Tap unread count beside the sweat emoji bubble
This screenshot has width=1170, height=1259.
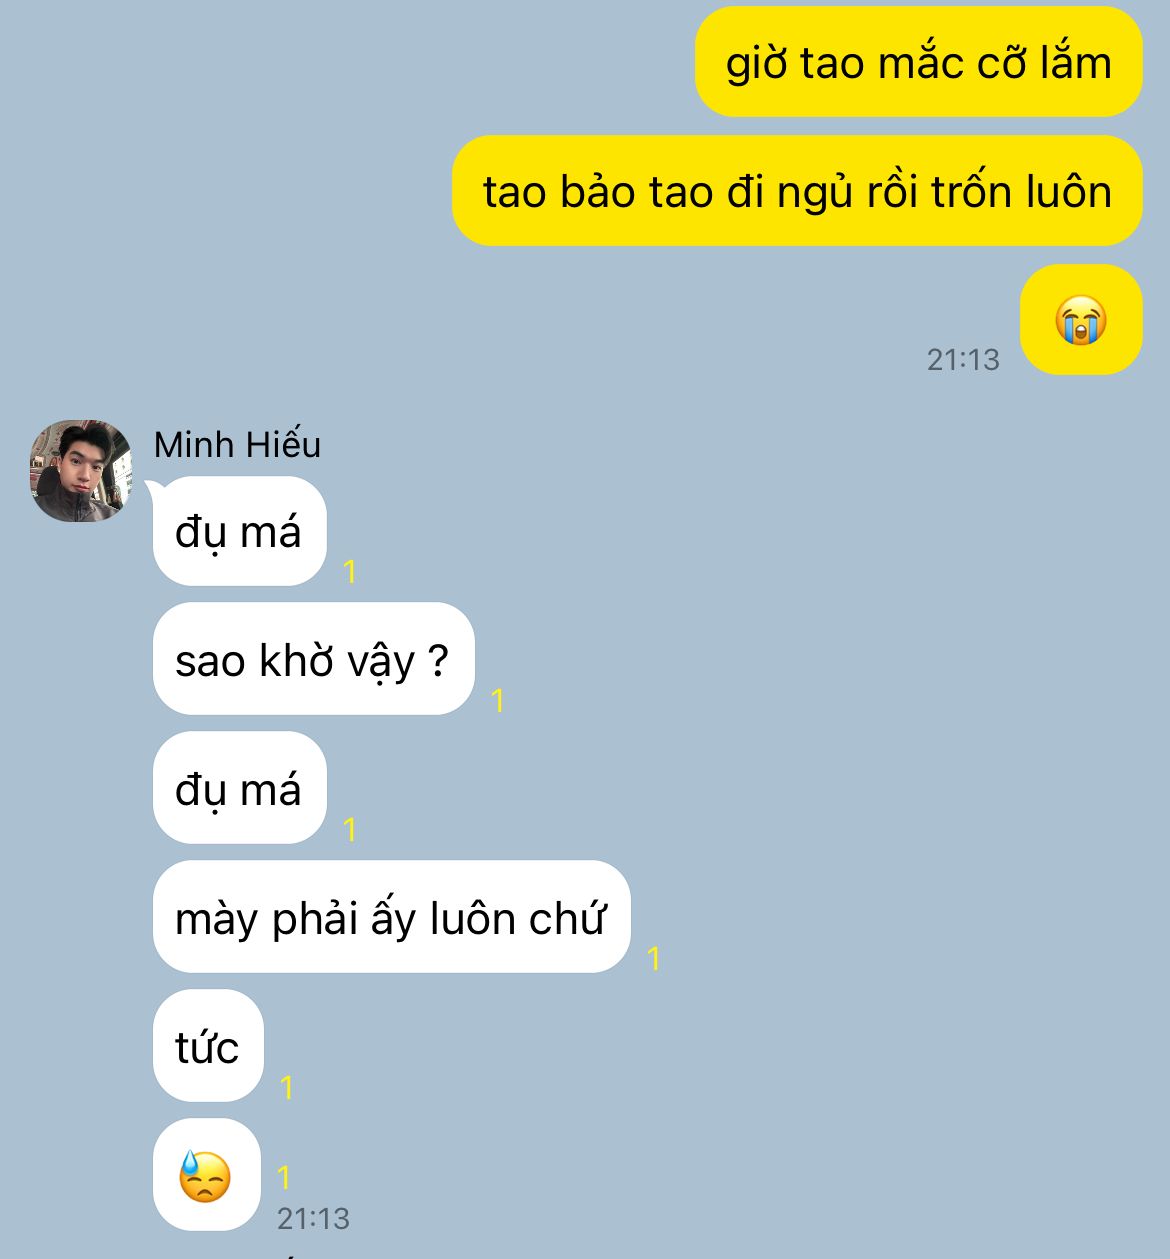284,1177
